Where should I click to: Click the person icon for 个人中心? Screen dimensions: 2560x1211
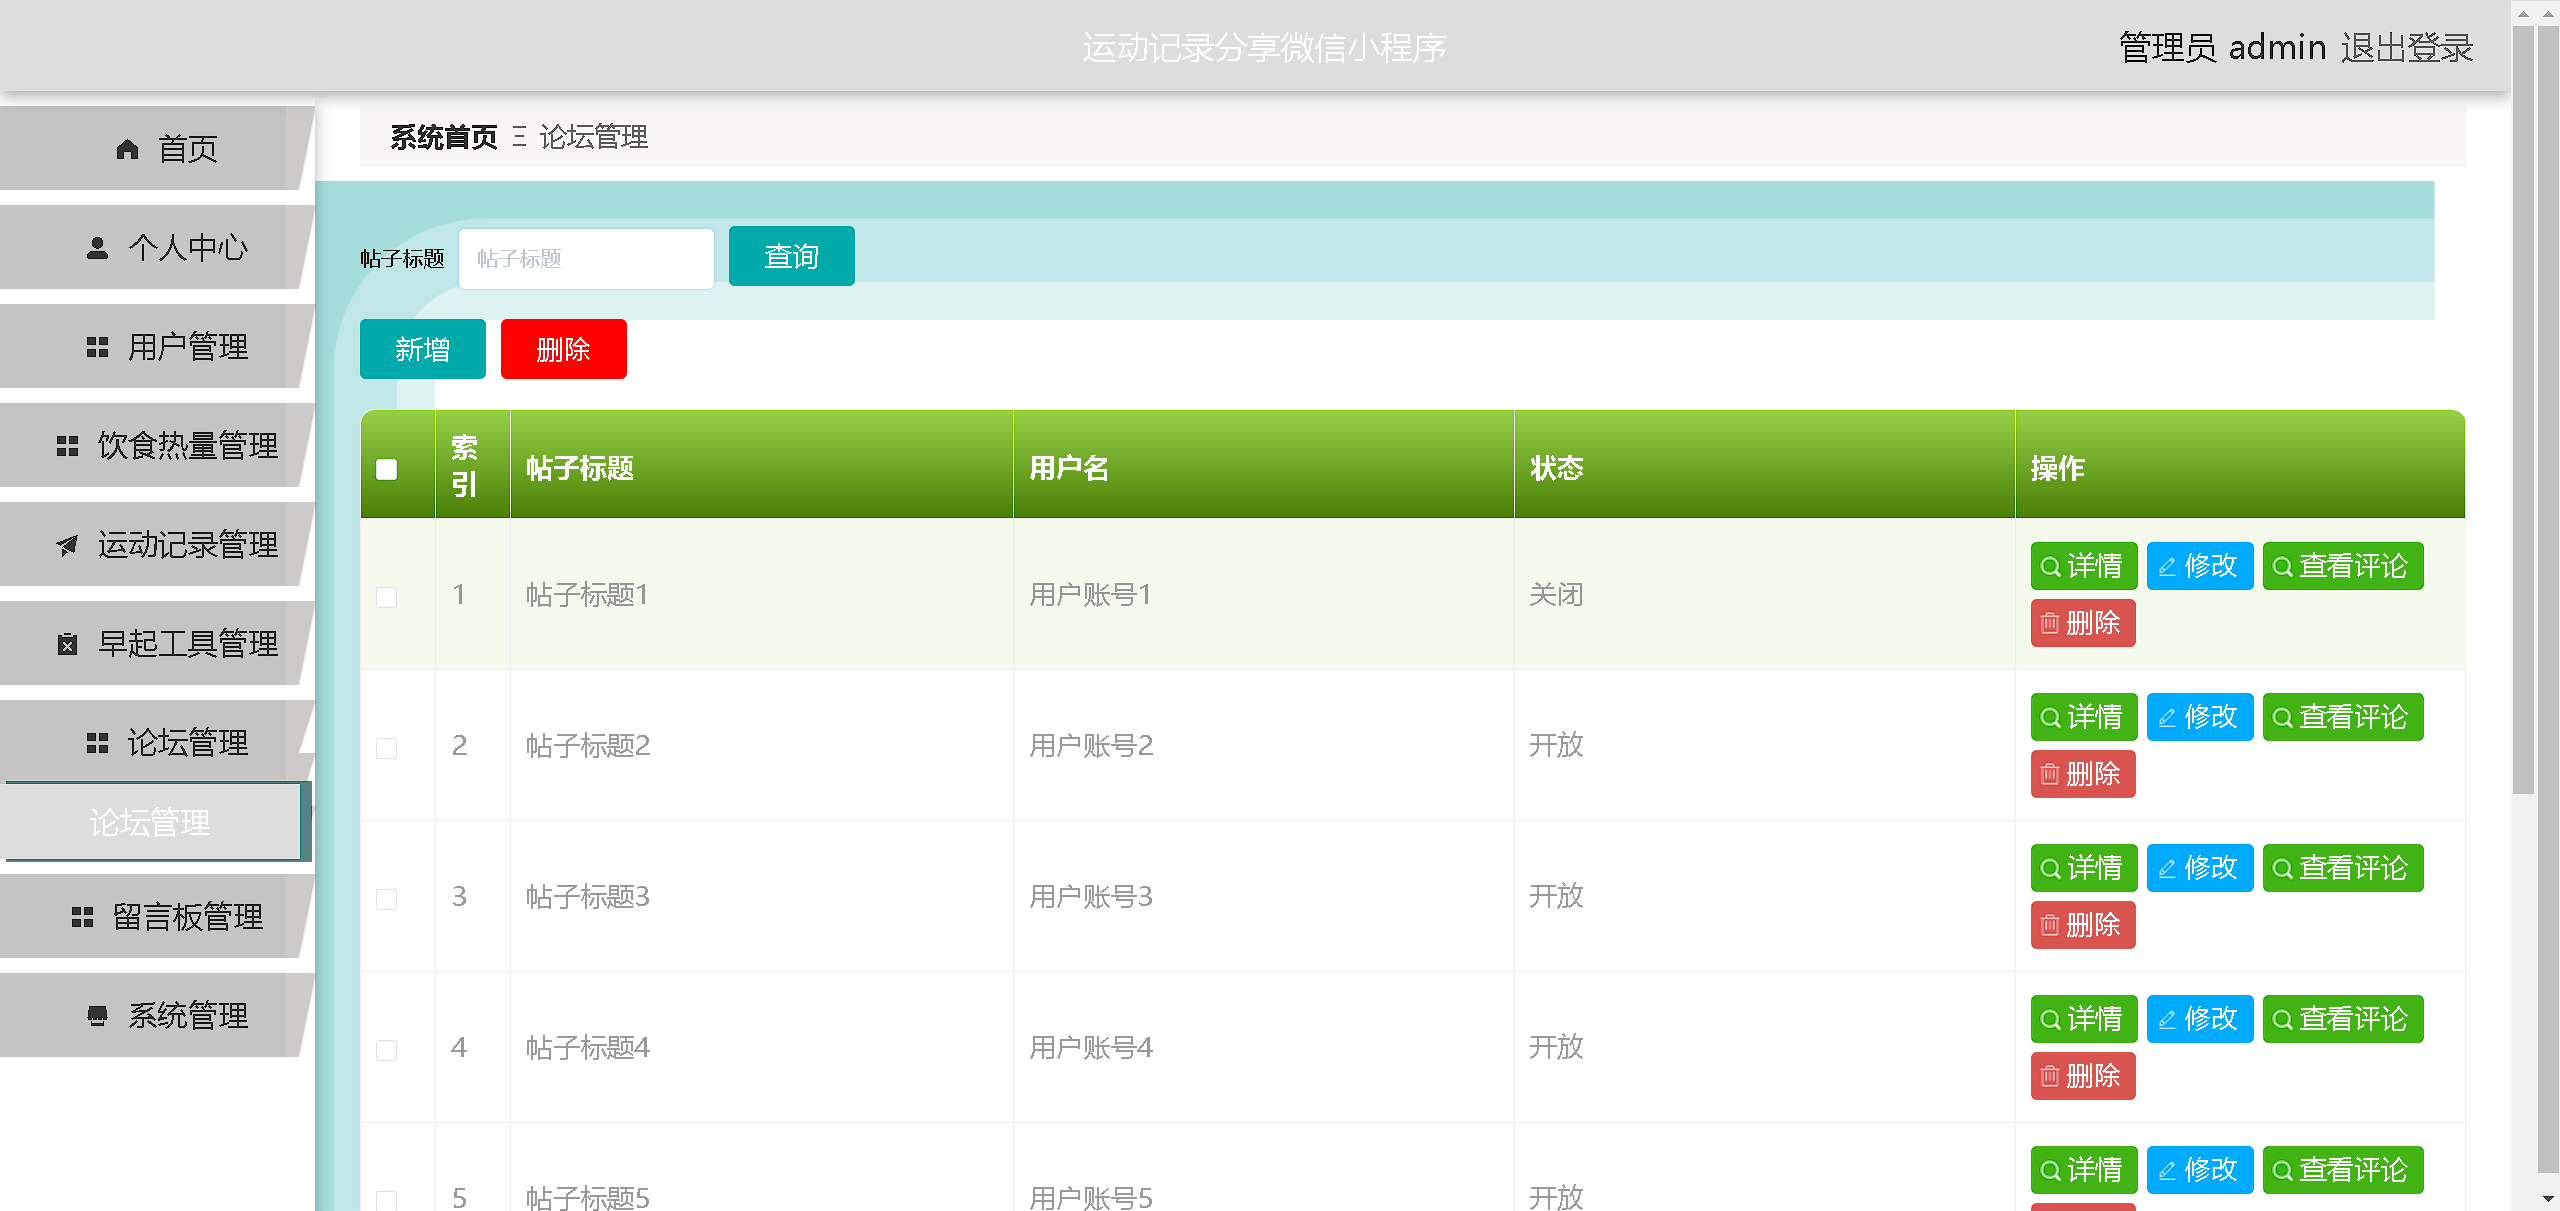pos(97,248)
